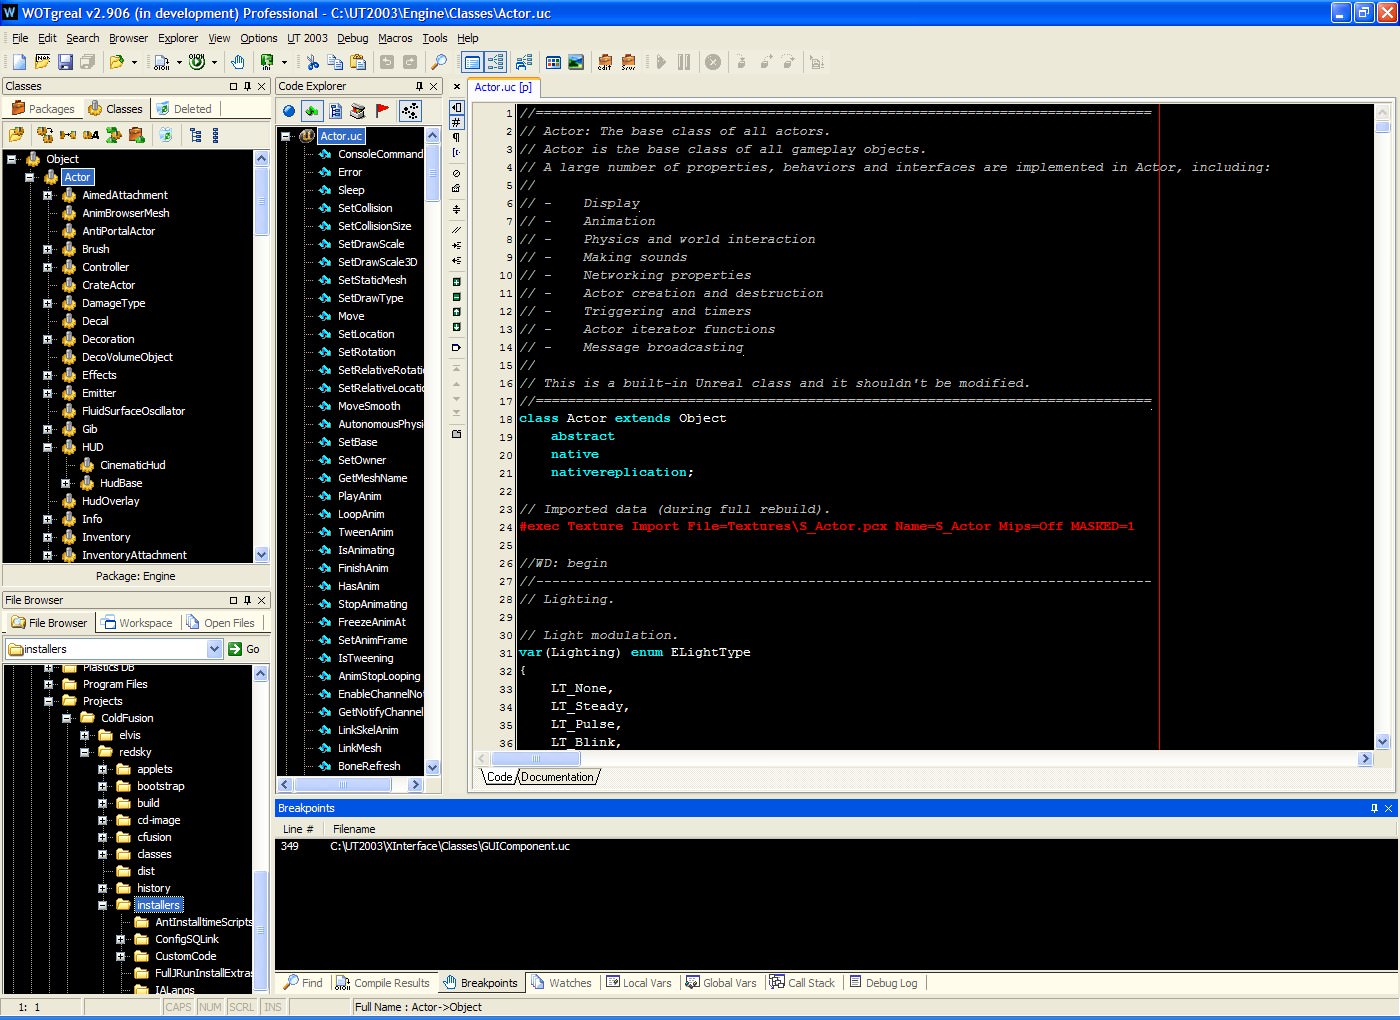Viewport: 1400px width, 1020px height.
Task: Toggle pin on the Code Explorer panel
Action: (x=419, y=86)
